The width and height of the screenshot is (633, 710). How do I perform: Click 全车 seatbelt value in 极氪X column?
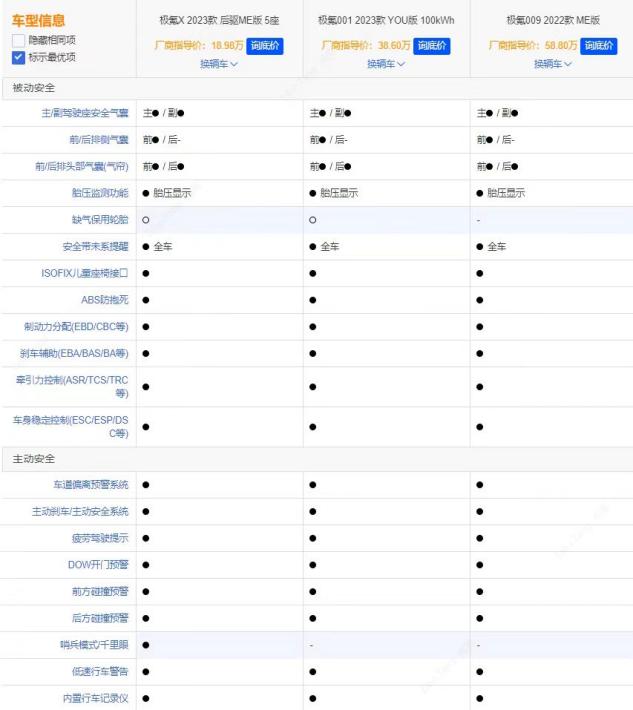pos(163,247)
